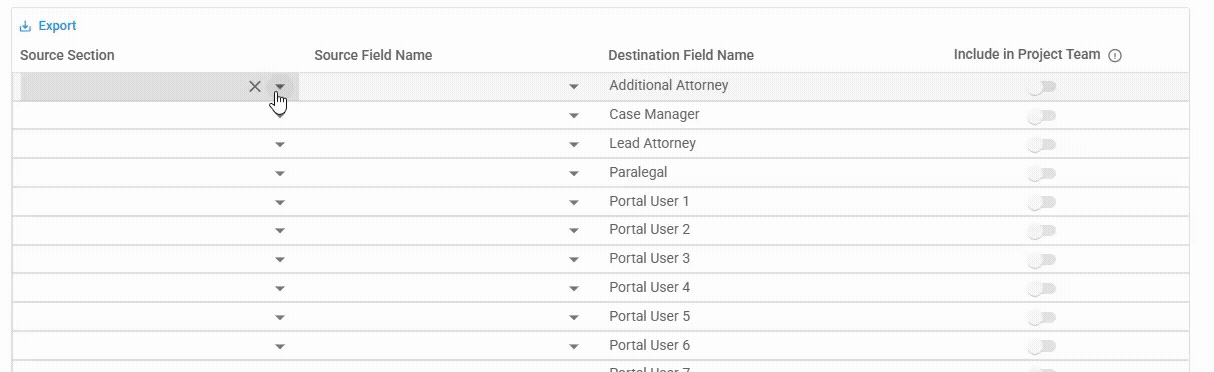Viewport: 1214px width, 372px height.
Task: Open Source Section dropdown for Additional Attorney
Action: click(x=280, y=87)
